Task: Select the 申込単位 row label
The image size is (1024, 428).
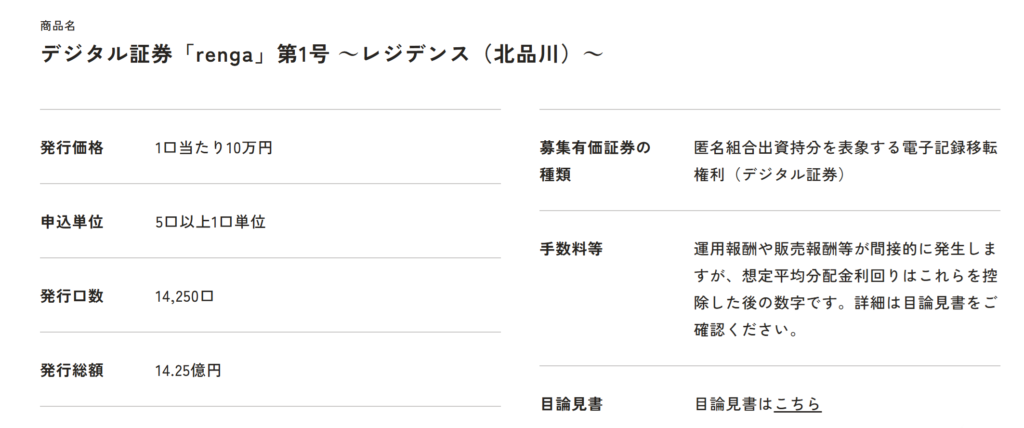Action: [71, 222]
